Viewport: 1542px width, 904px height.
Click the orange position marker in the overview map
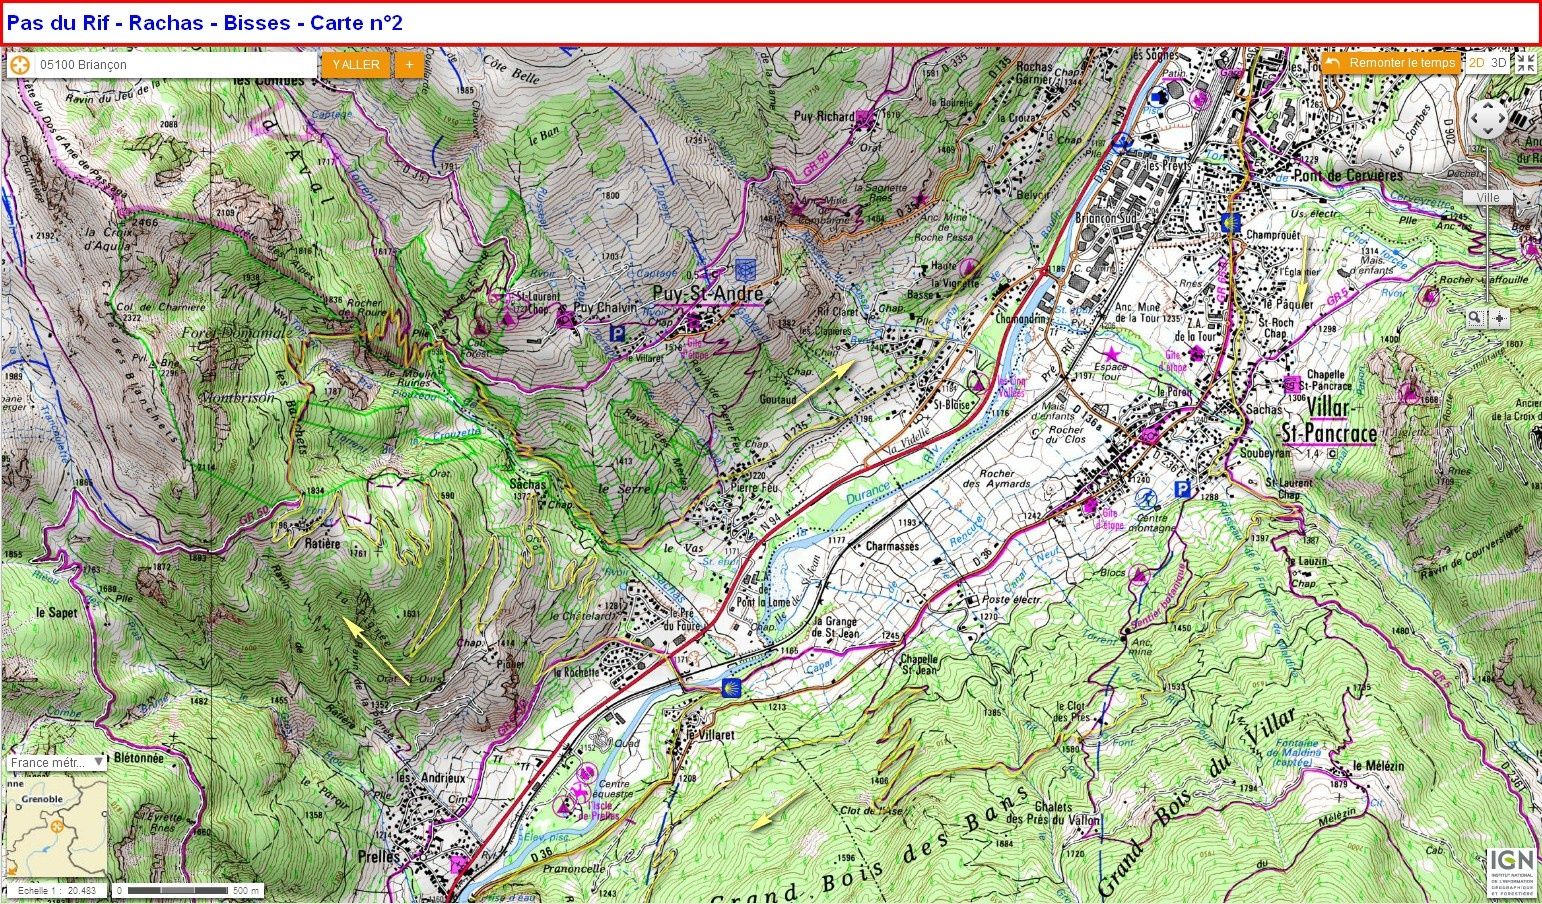[57, 826]
